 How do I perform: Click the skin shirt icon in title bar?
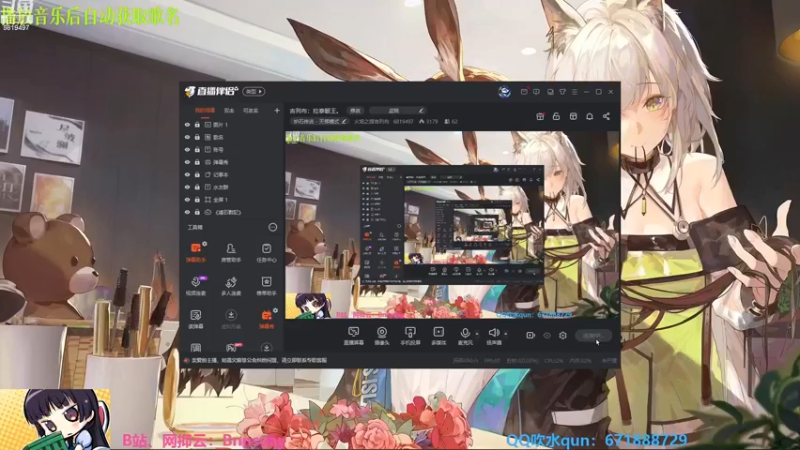point(562,92)
